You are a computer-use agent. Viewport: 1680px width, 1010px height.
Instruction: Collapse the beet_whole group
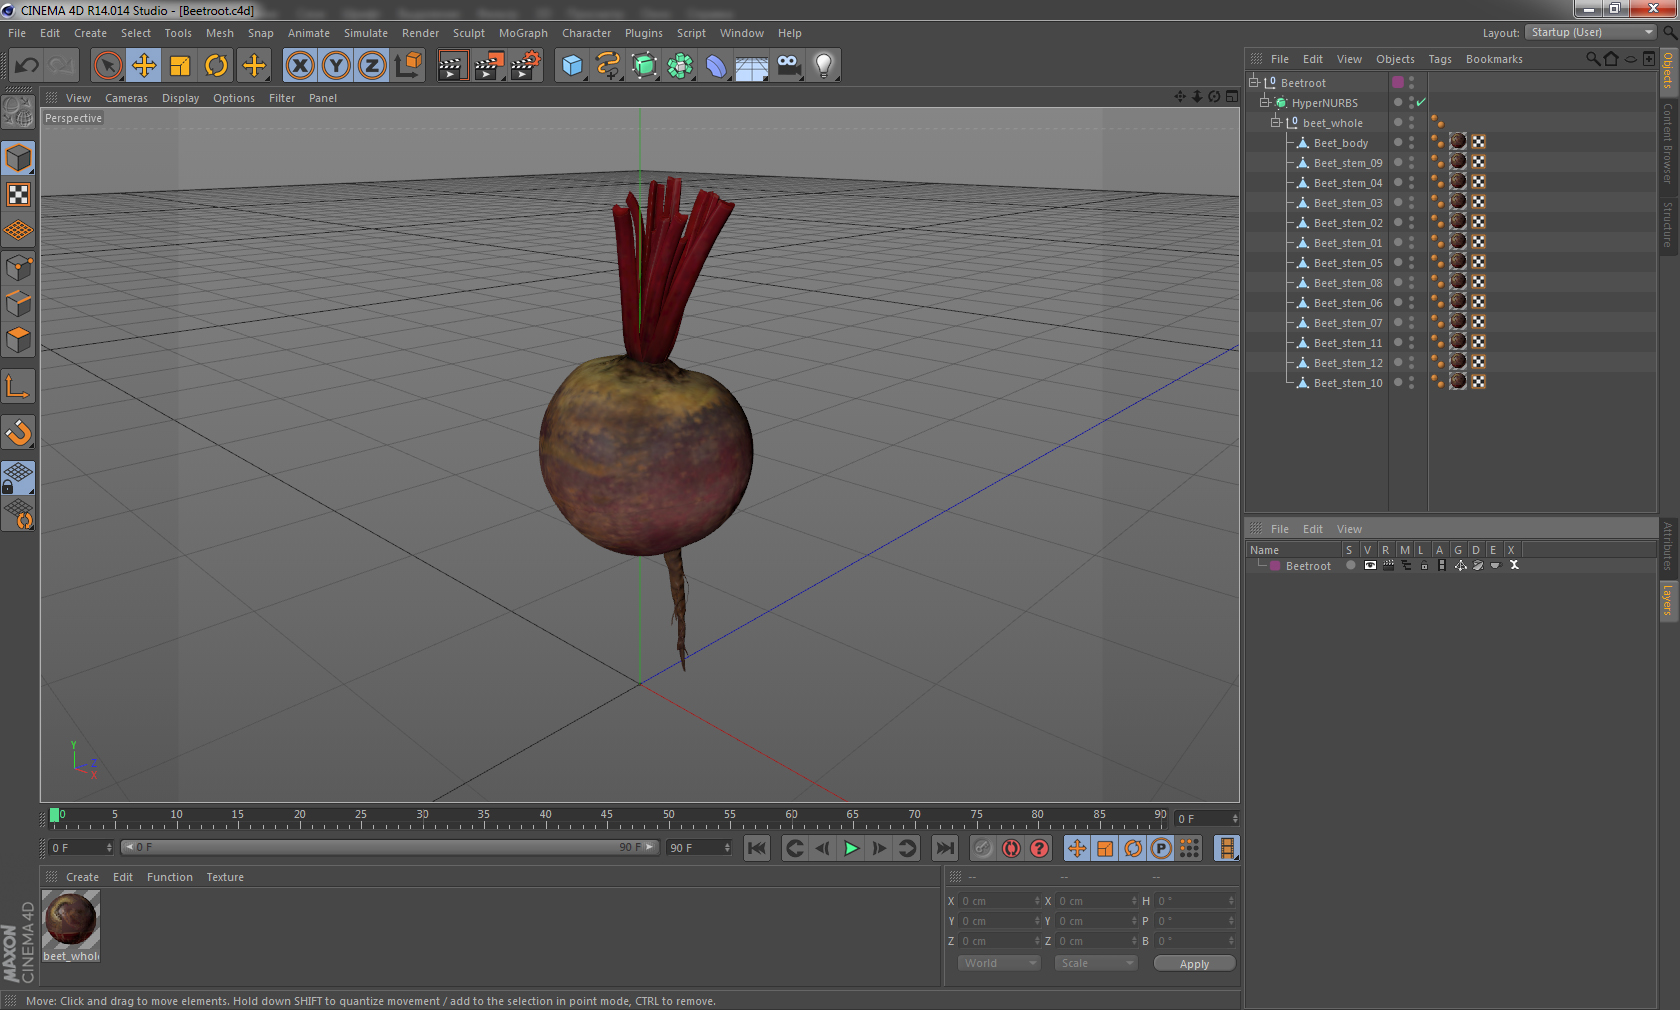[1275, 122]
